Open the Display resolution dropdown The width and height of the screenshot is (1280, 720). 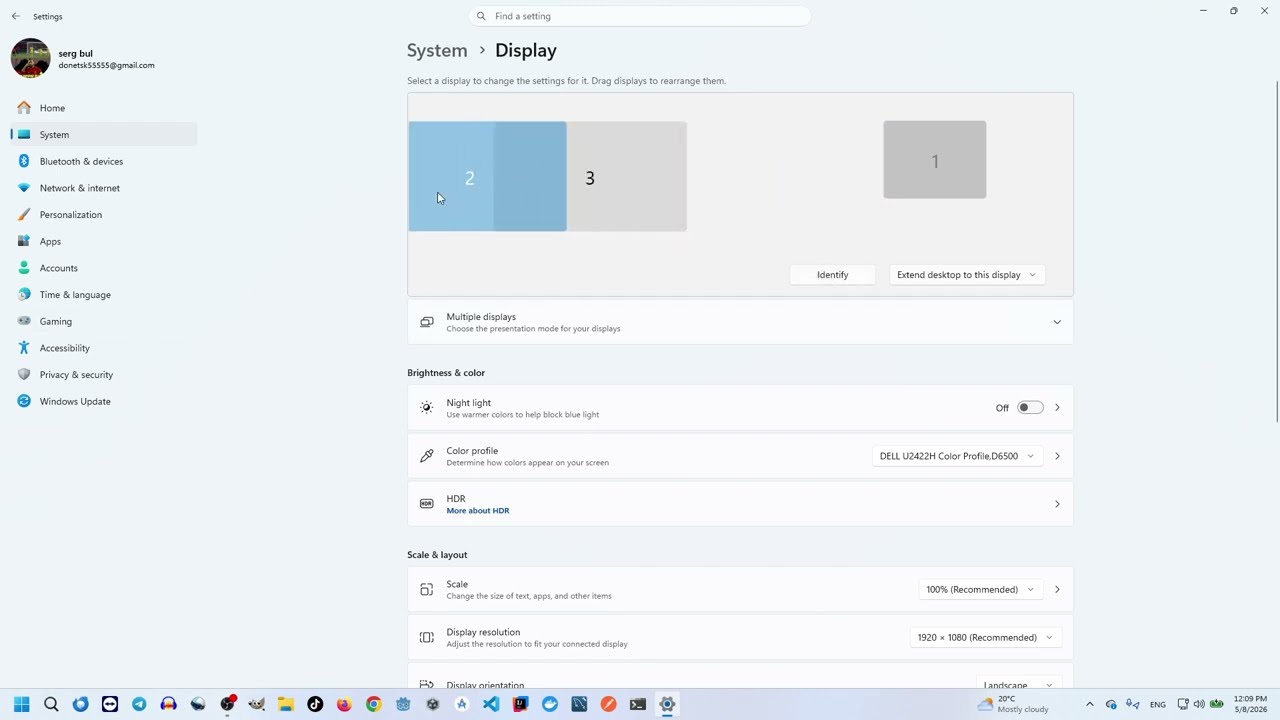coord(984,637)
